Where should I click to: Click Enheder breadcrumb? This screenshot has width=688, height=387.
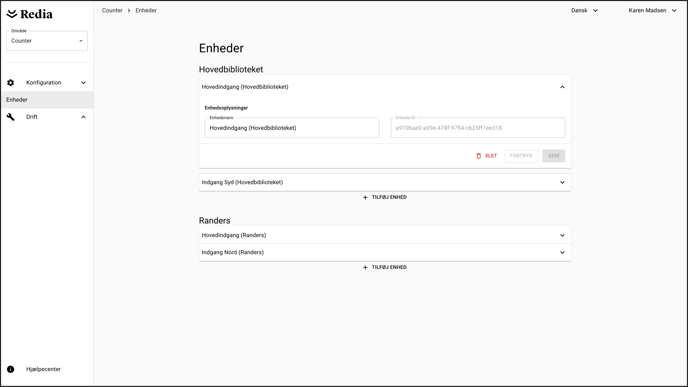(146, 11)
